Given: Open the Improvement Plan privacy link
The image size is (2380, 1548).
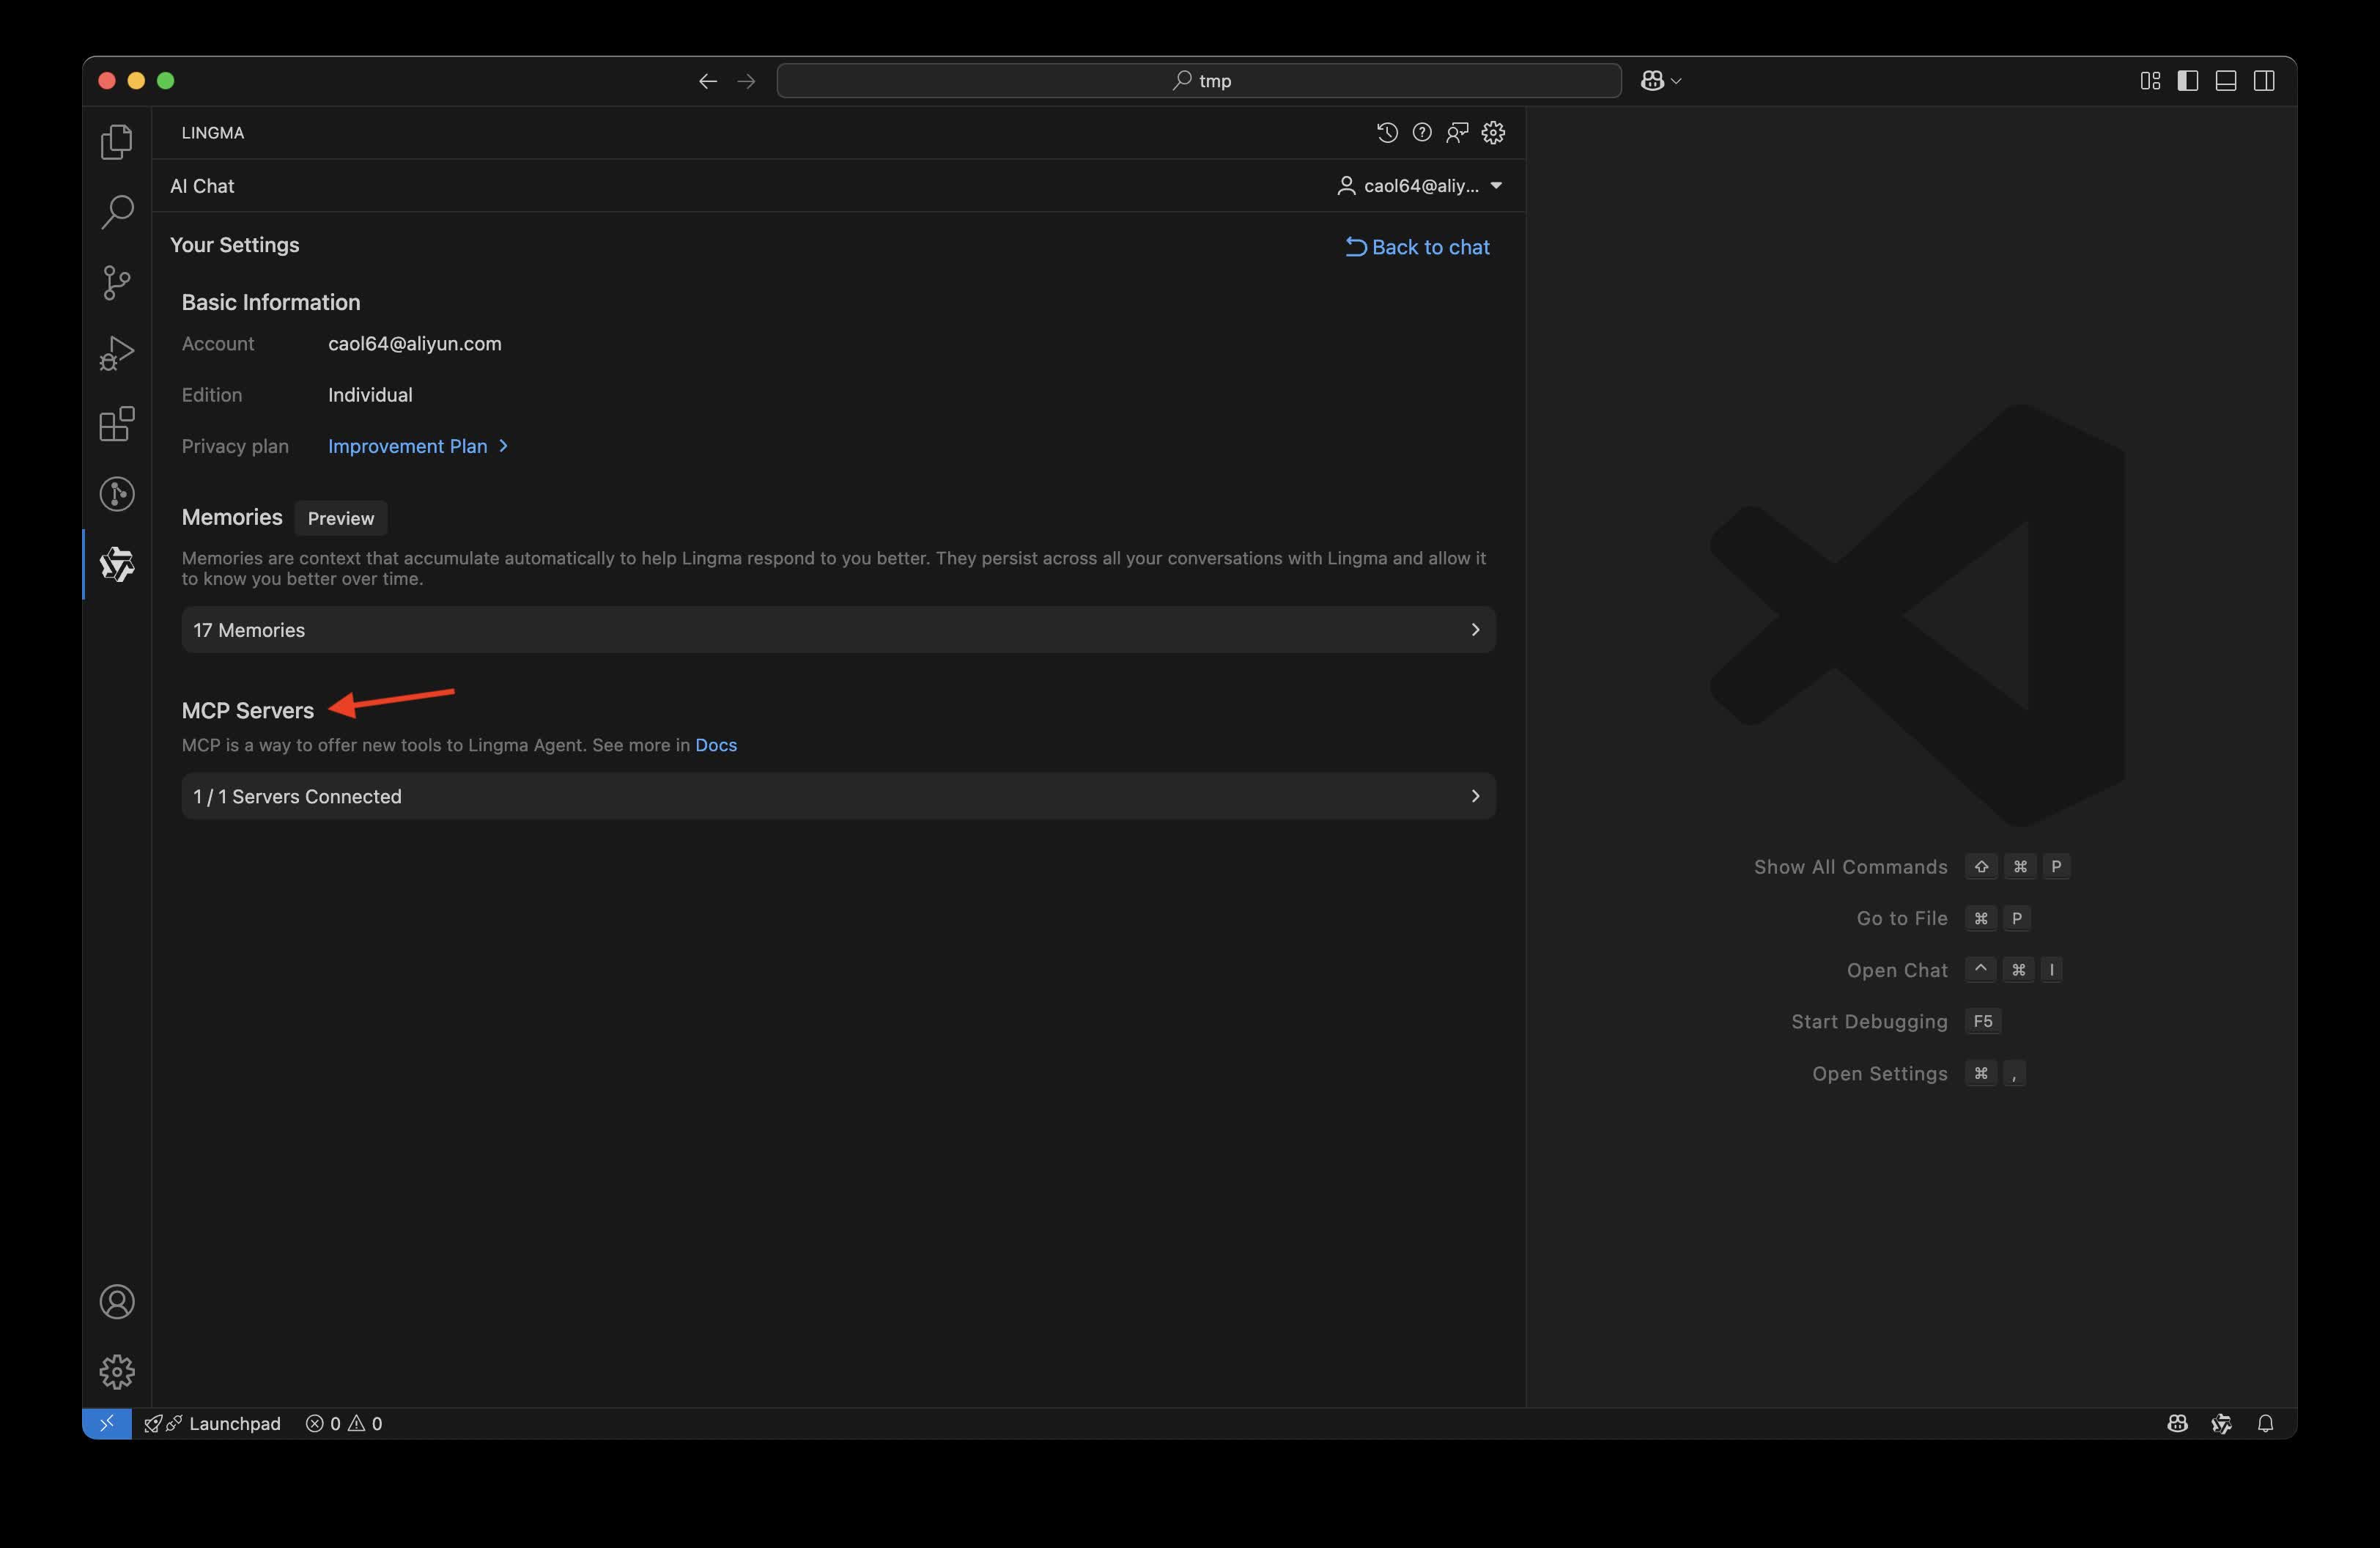Looking at the screenshot, I should pyautogui.click(x=418, y=446).
